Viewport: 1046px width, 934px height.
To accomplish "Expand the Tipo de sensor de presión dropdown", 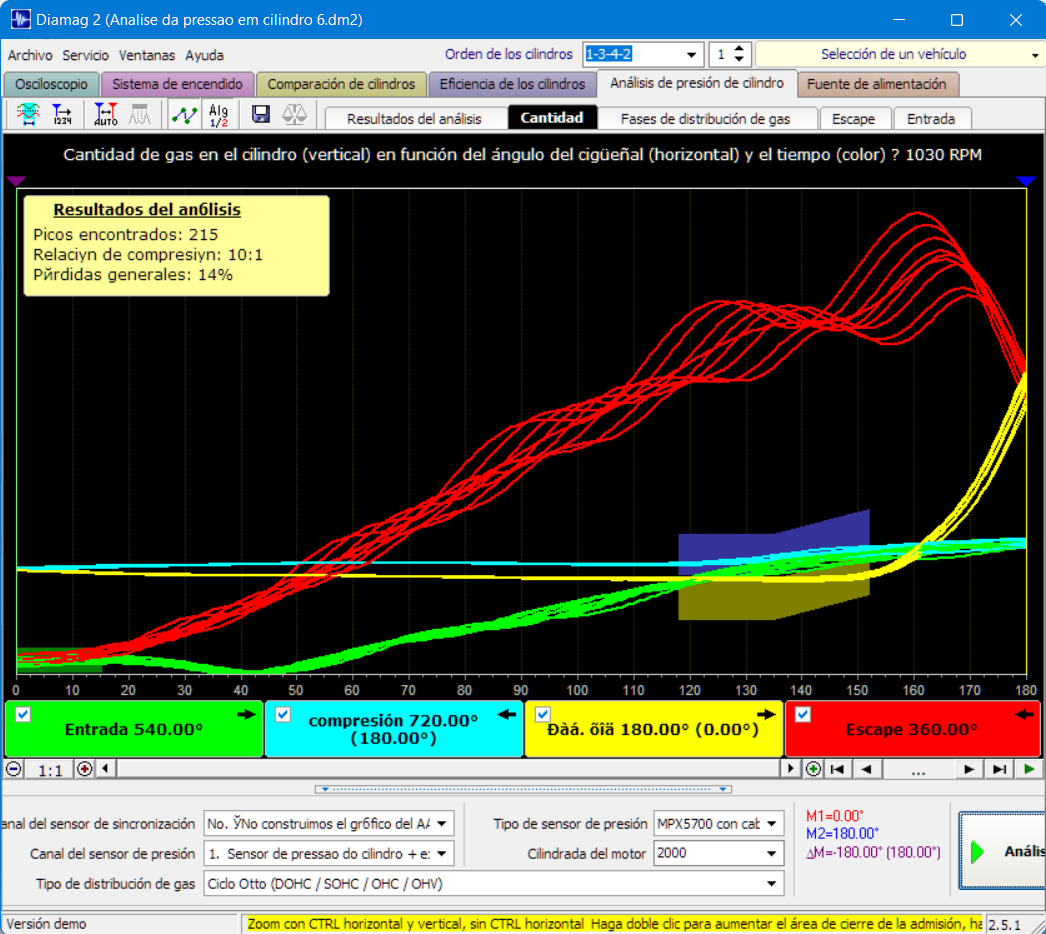I will point(772,824).
